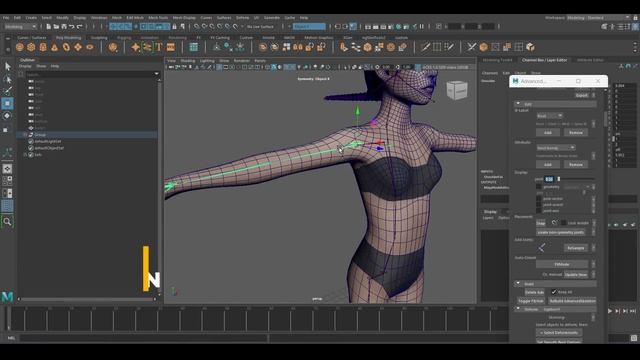Click the Outliner horizontal scrollbar

click(87, 299)
